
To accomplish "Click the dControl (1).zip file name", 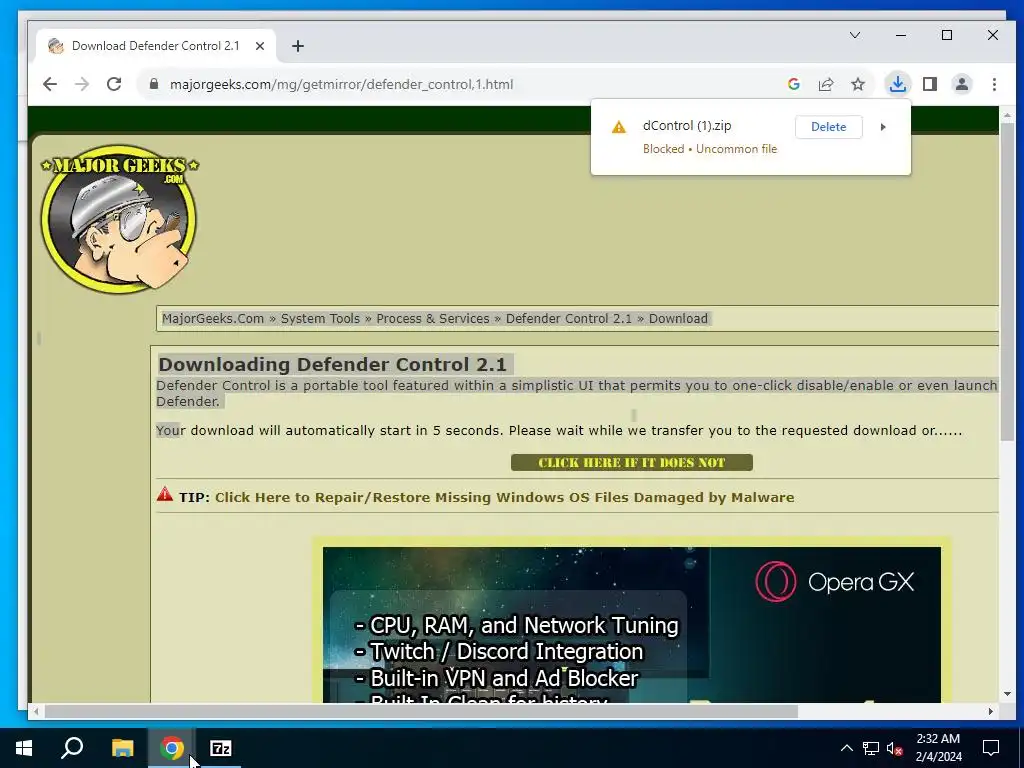I will pos(687,125).
